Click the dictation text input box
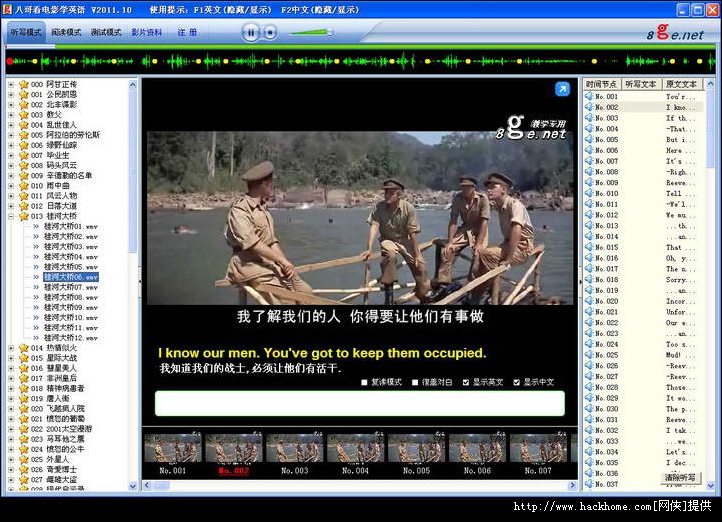Screen dimensions: 722x522 (x=360, y=403)
